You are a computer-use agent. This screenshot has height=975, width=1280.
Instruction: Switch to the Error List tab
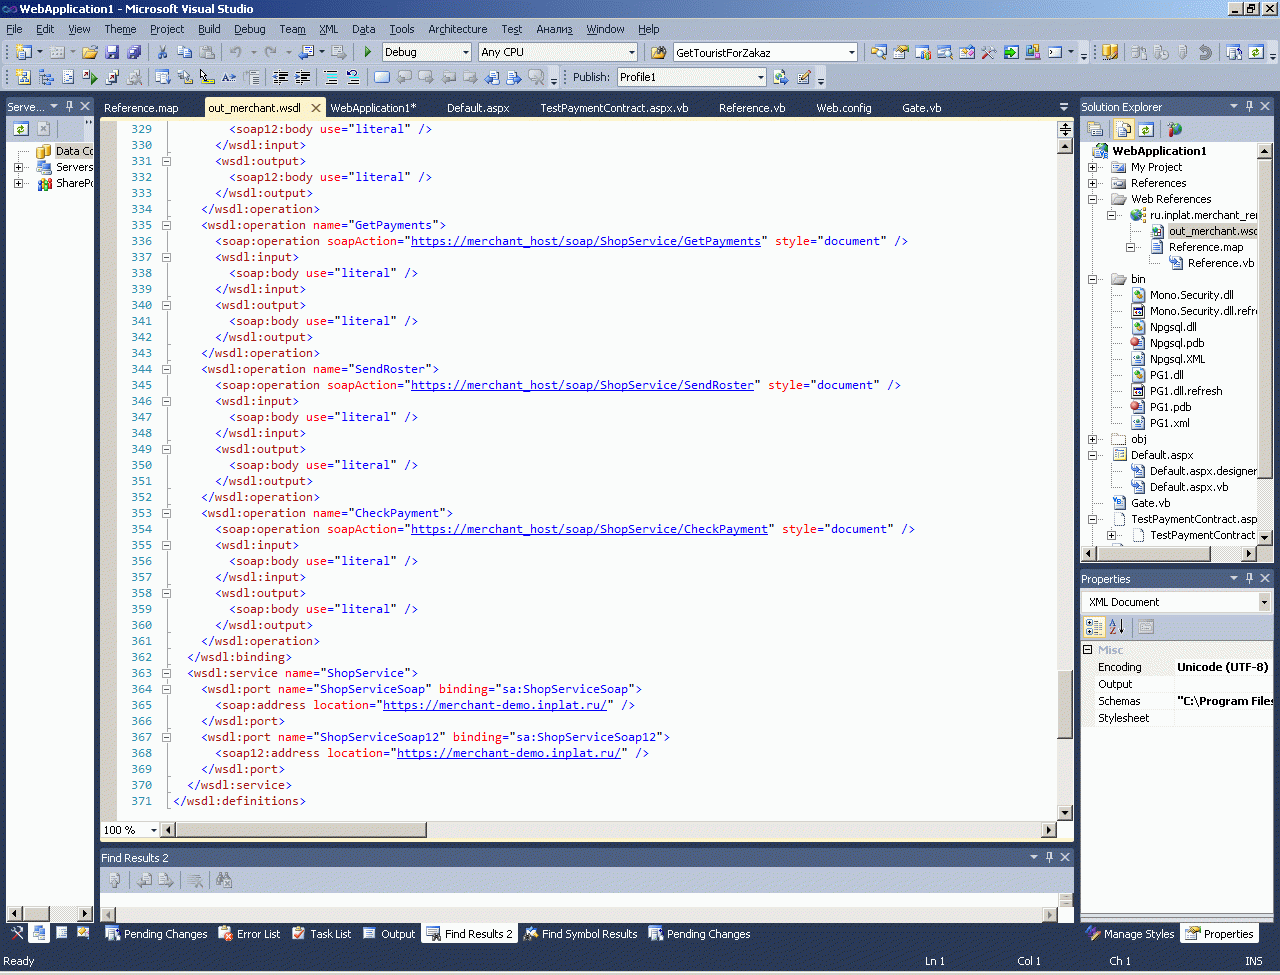click(249, 934)
